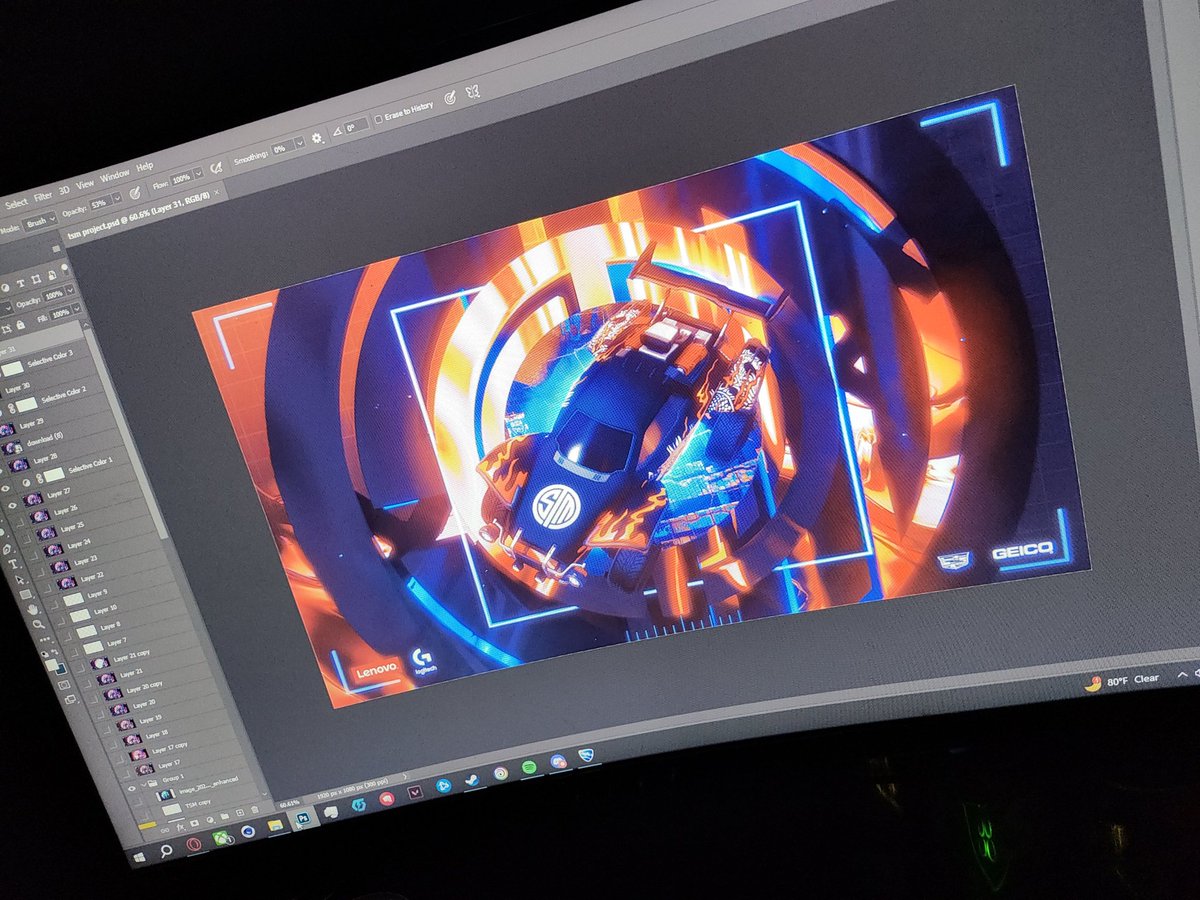Image resolution: width=1200 pixels, height=900 pixels.
Task: Add a layer mask icon
Action: [x=194, y=823]
